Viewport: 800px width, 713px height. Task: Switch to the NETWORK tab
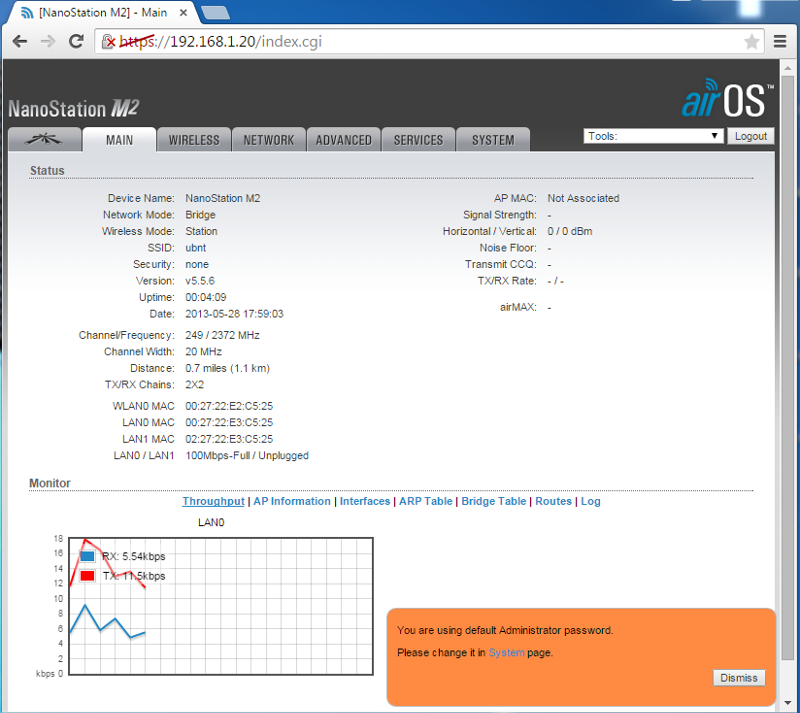coord(268,140)
